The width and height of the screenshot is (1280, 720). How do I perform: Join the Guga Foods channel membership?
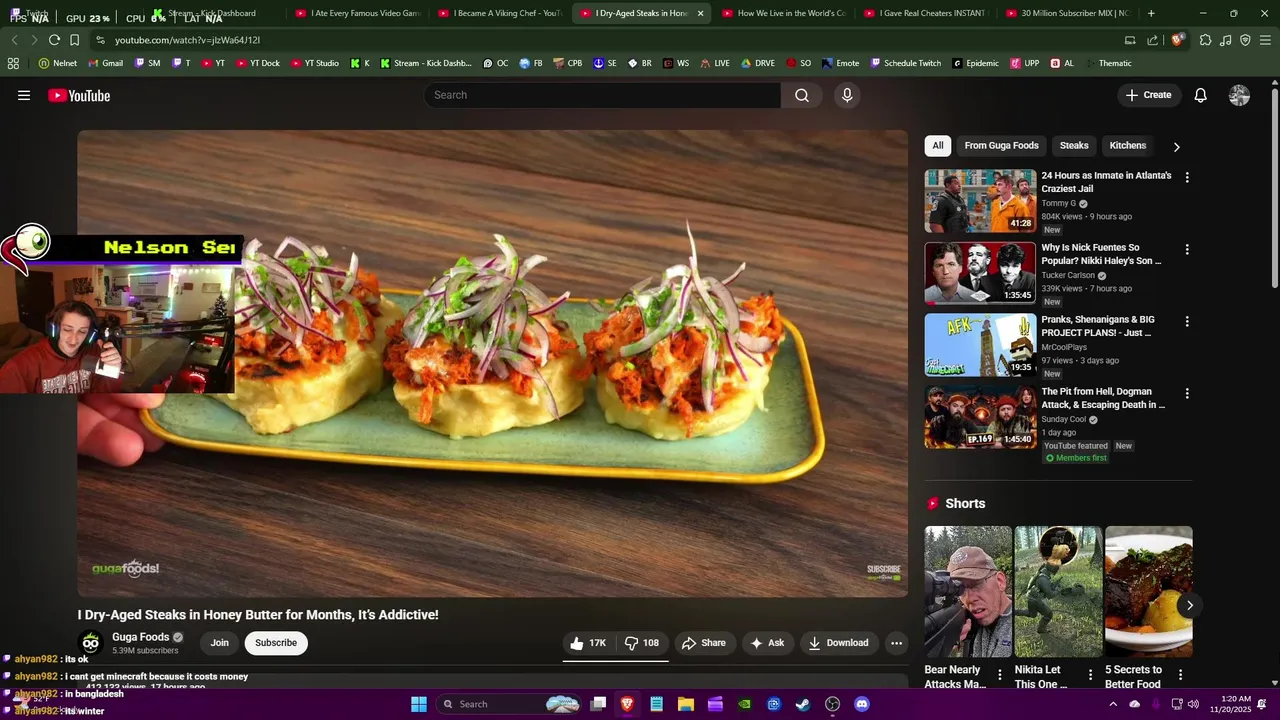(220, 643)
